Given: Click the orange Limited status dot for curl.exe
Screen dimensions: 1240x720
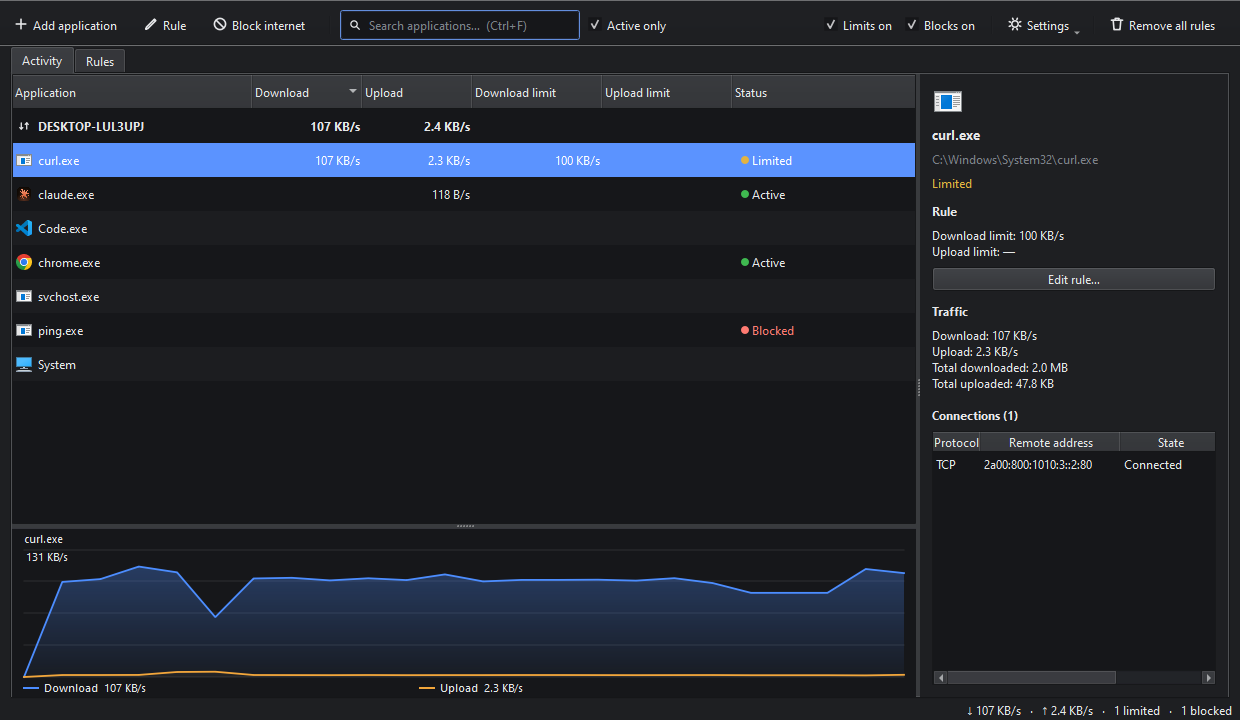Looking at the screenshot, I should pyautogui.click(x=744, y=160).
